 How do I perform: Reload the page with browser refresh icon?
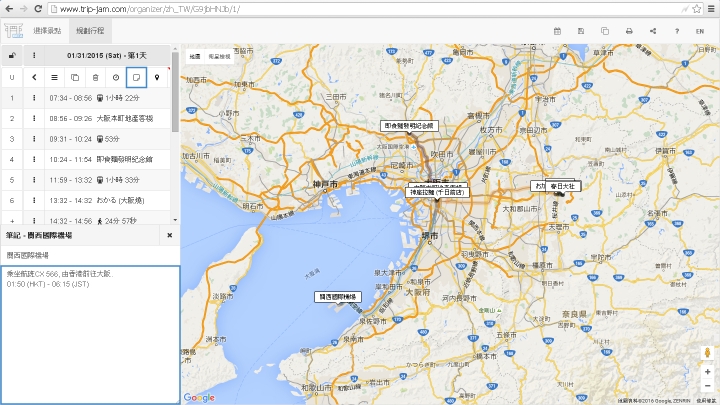tap(38, 9)
